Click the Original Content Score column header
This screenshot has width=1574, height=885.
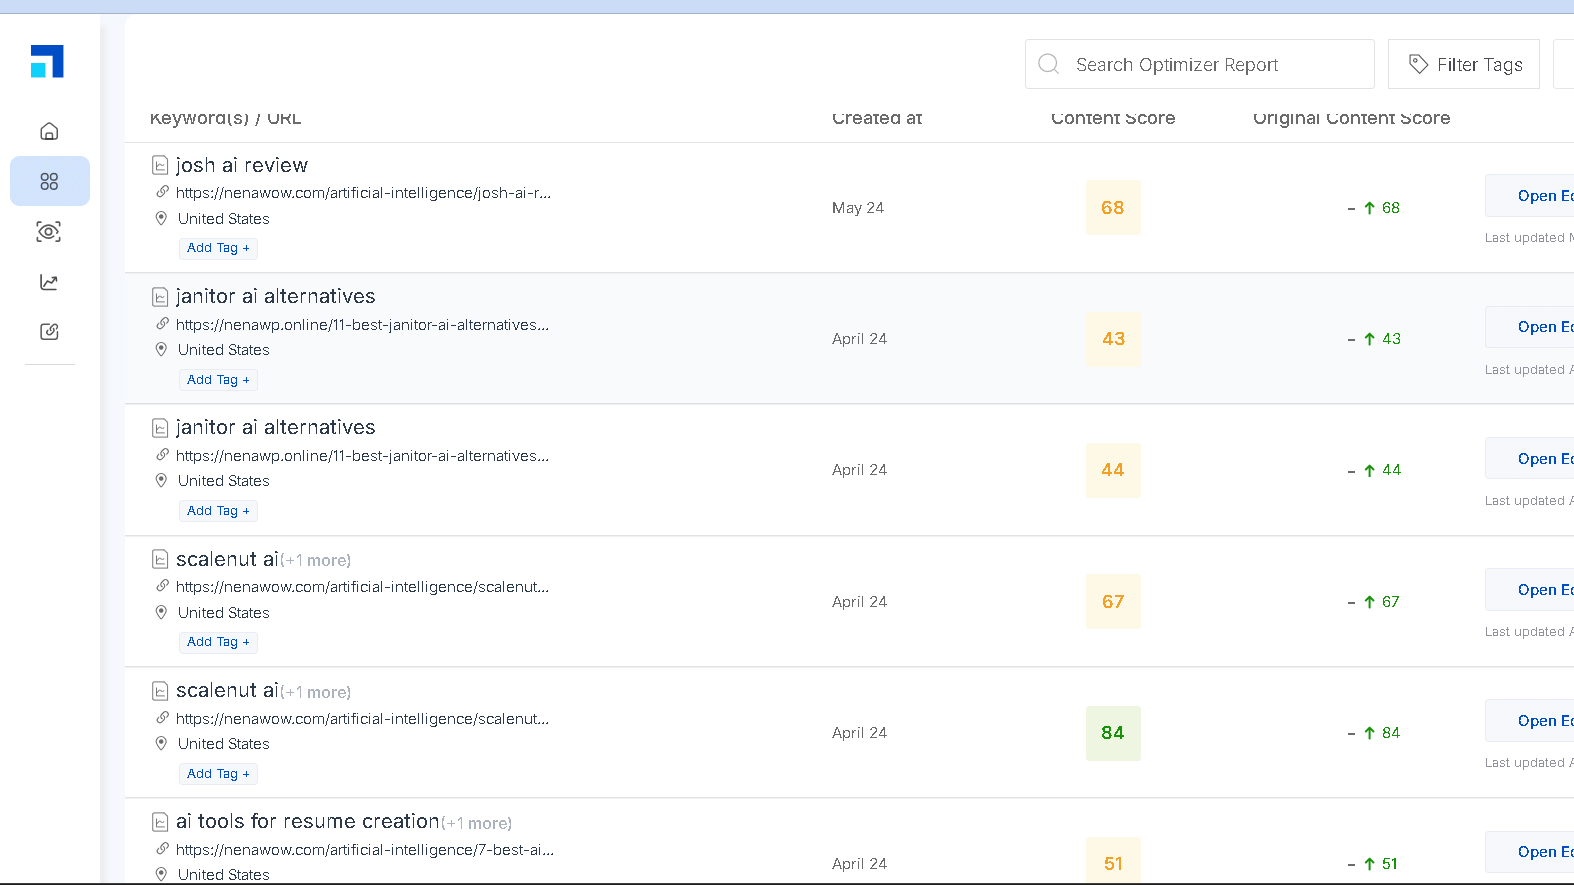pyautogui.click(x=1351, y=118)
